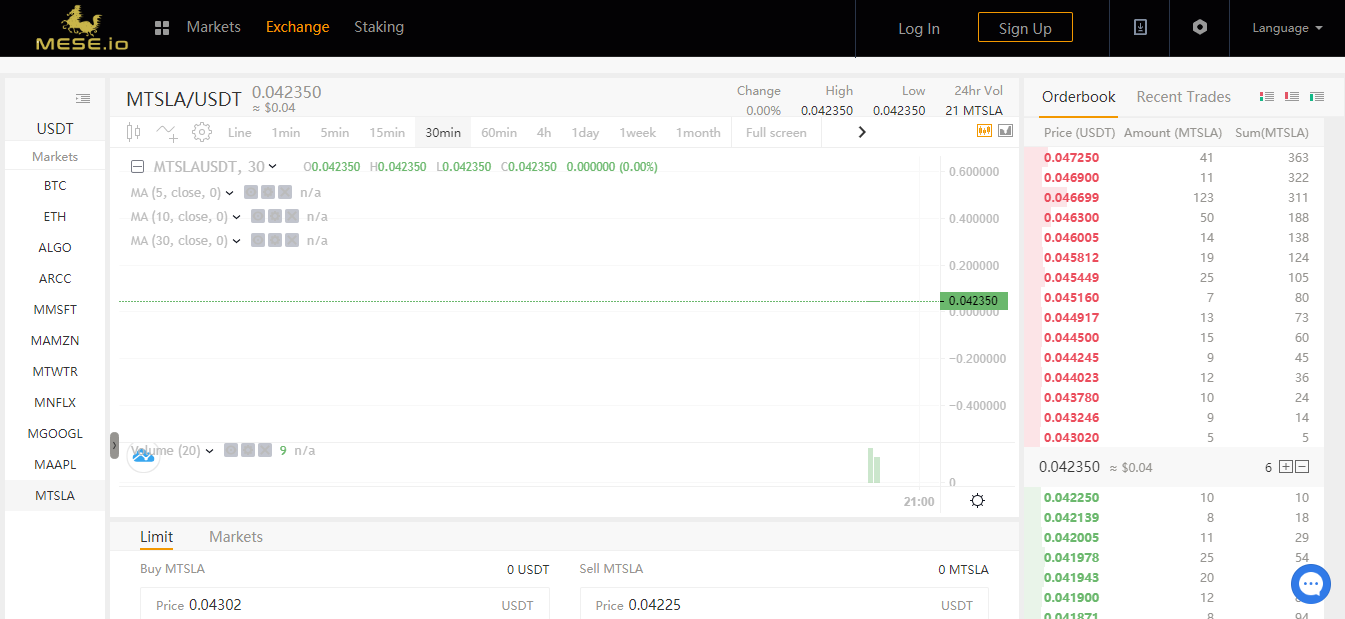
Task: Click the Buy MTSLA price field
Action: click(345, 604)
